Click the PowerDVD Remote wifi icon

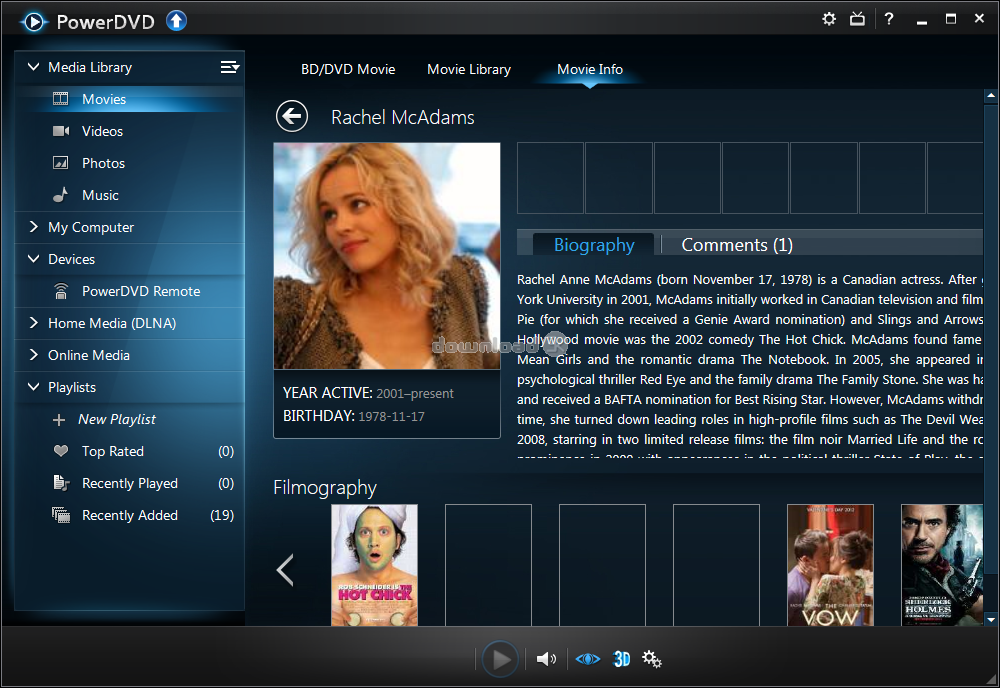(x=61, y=291)
